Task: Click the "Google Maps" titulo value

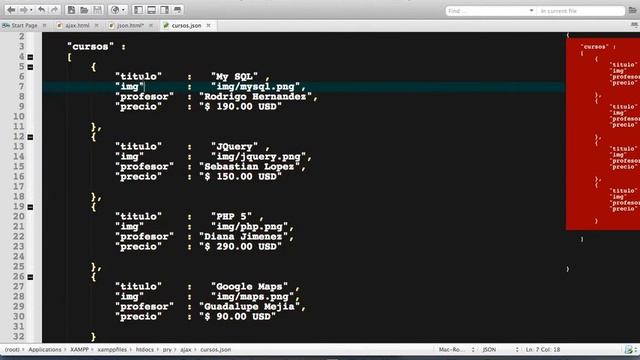Action: [x=249, y=287]
